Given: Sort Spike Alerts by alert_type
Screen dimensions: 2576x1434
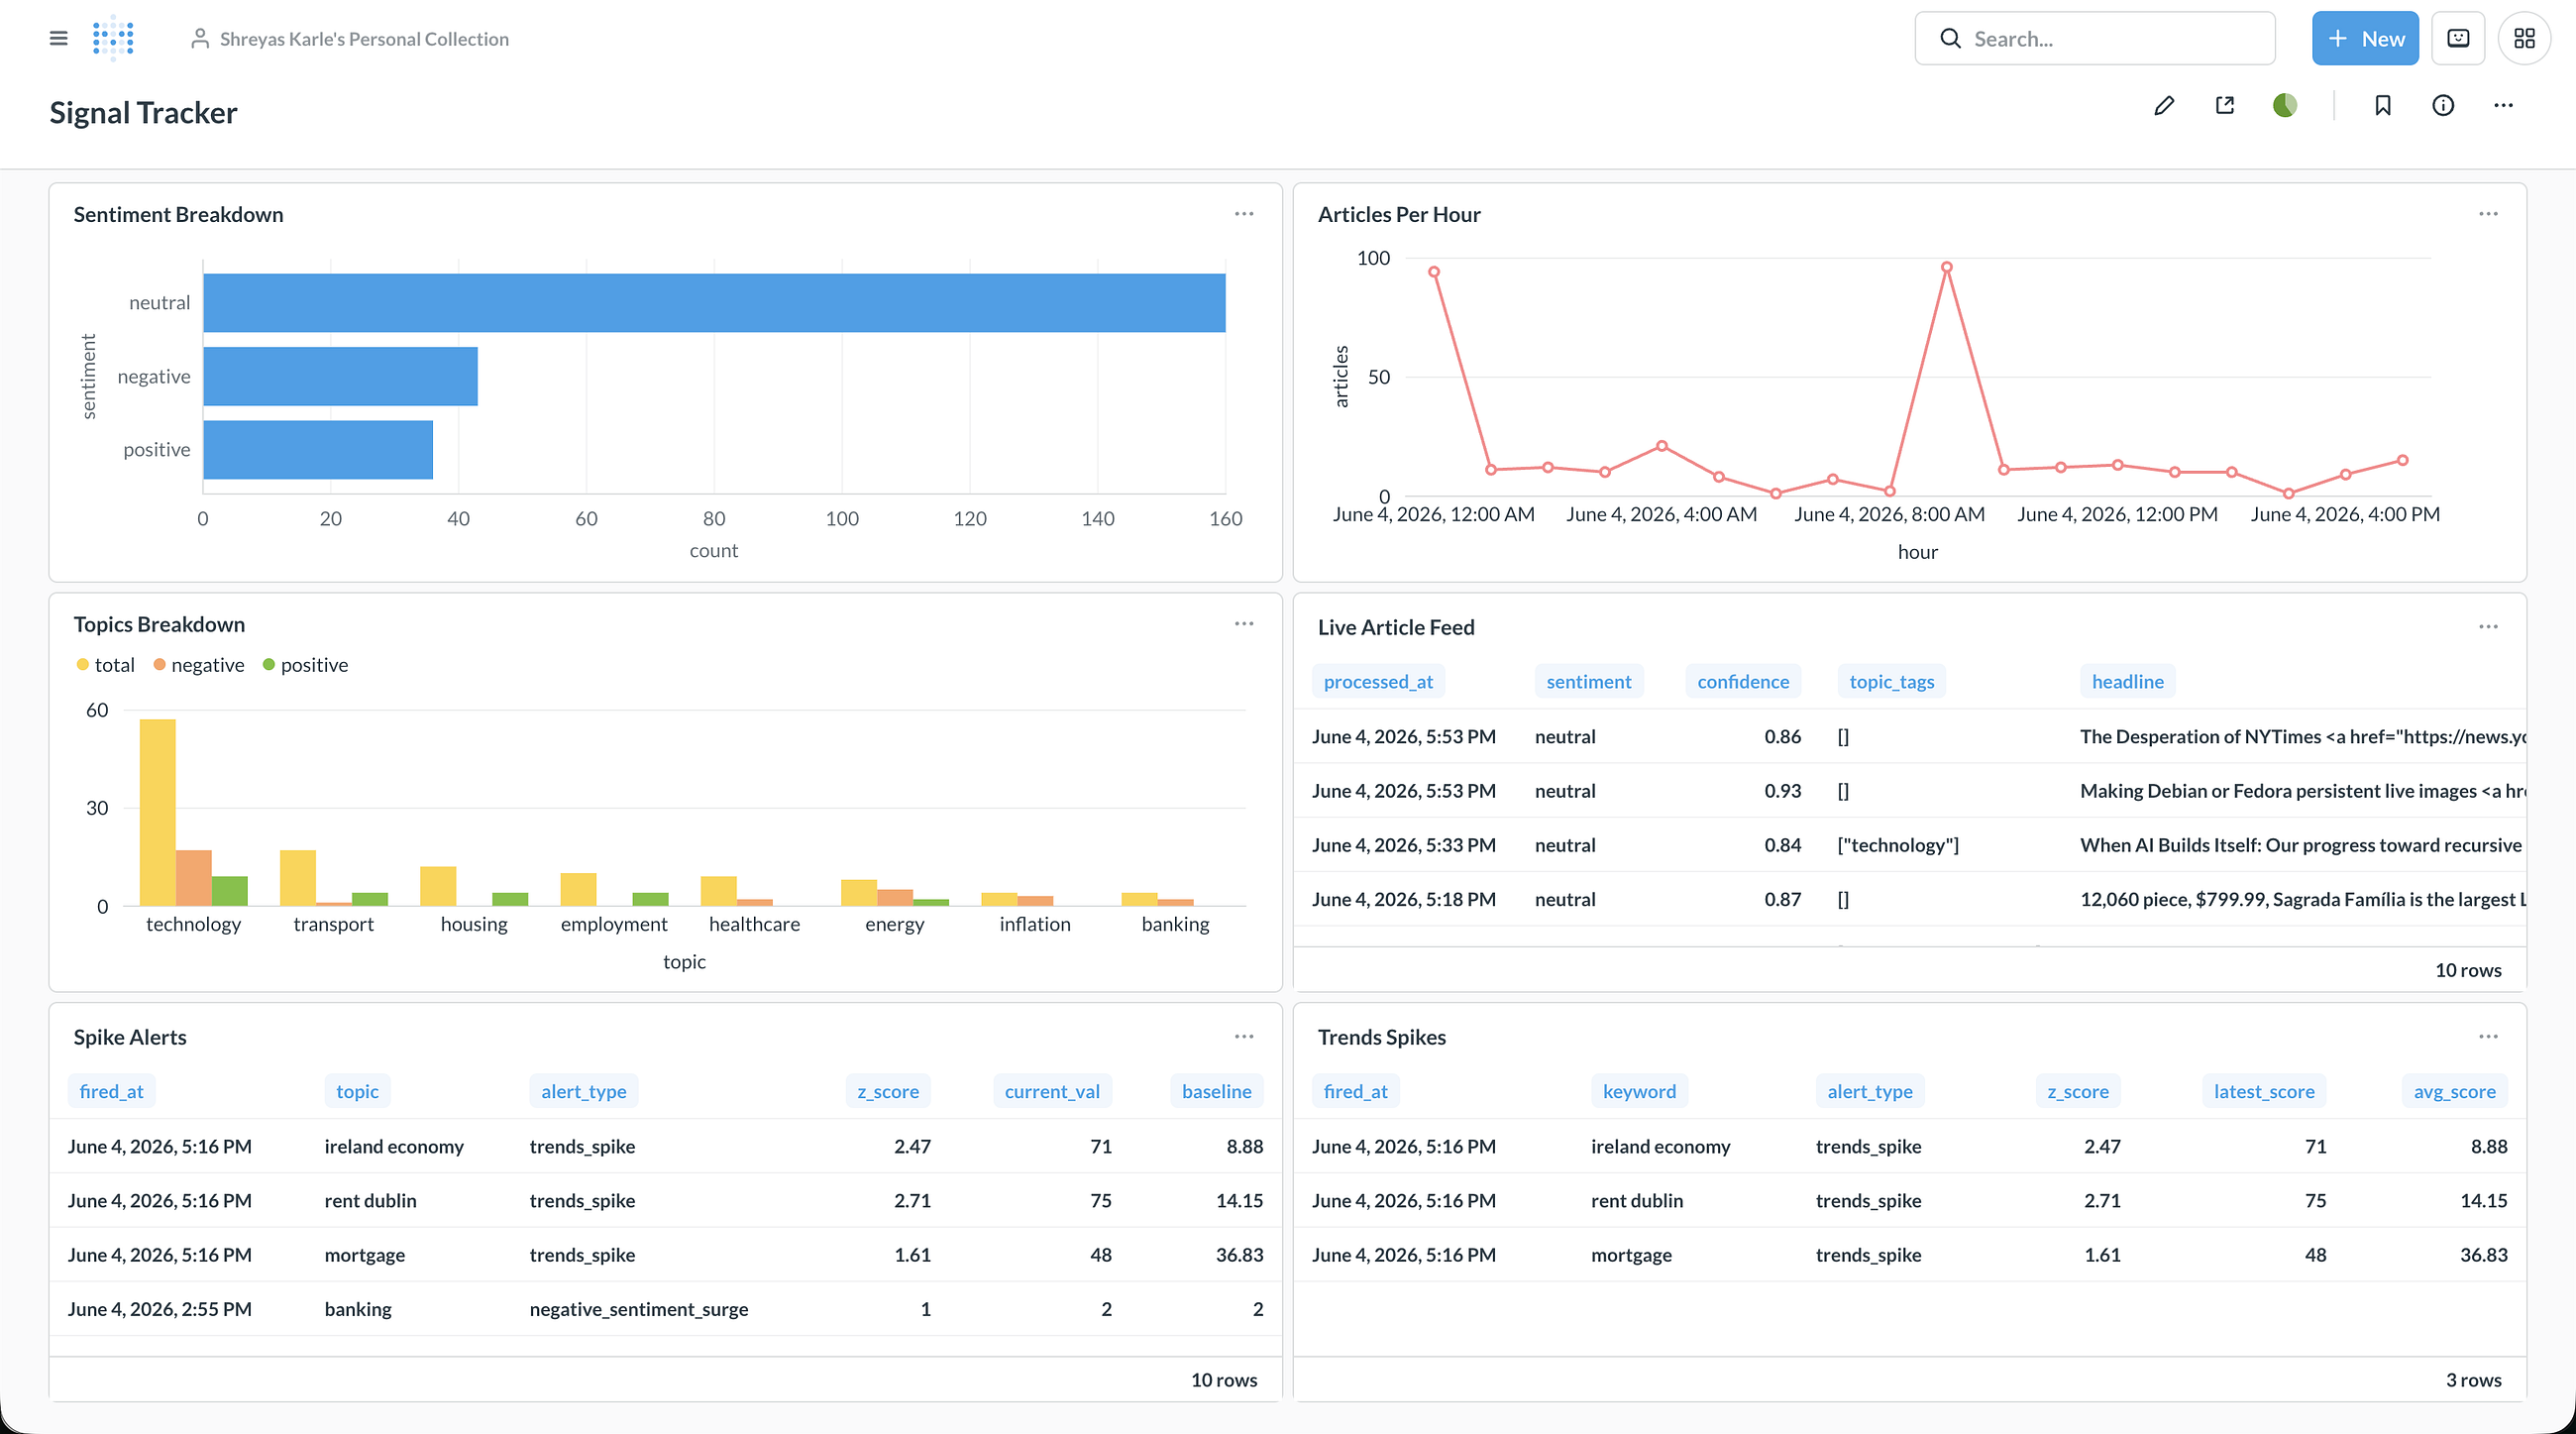Looking at the screenshot, I should 583,1092.
